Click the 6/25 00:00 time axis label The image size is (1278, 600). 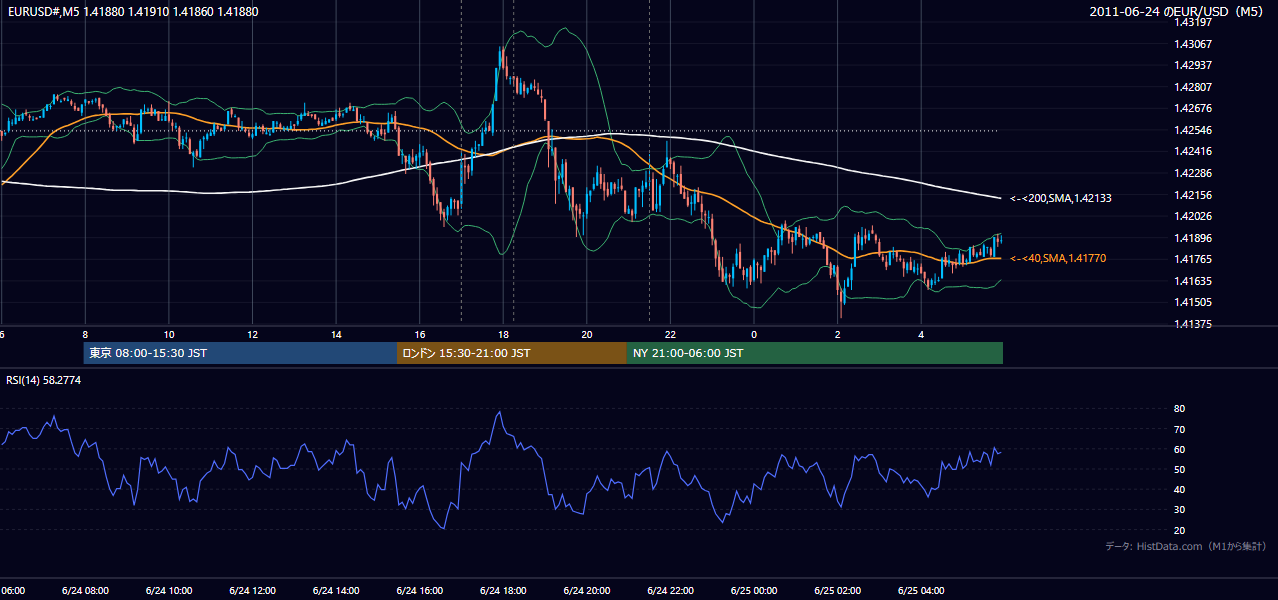tap(754, 590)
